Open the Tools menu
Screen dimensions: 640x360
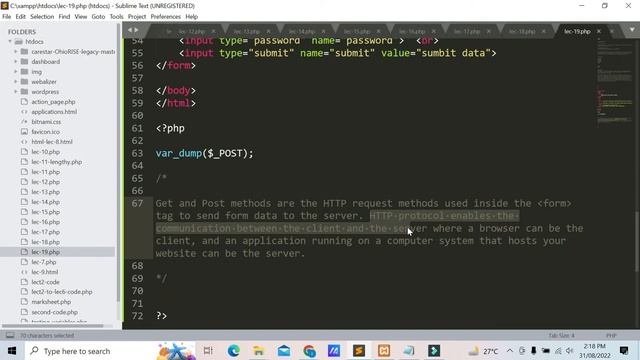click(116, 17)
